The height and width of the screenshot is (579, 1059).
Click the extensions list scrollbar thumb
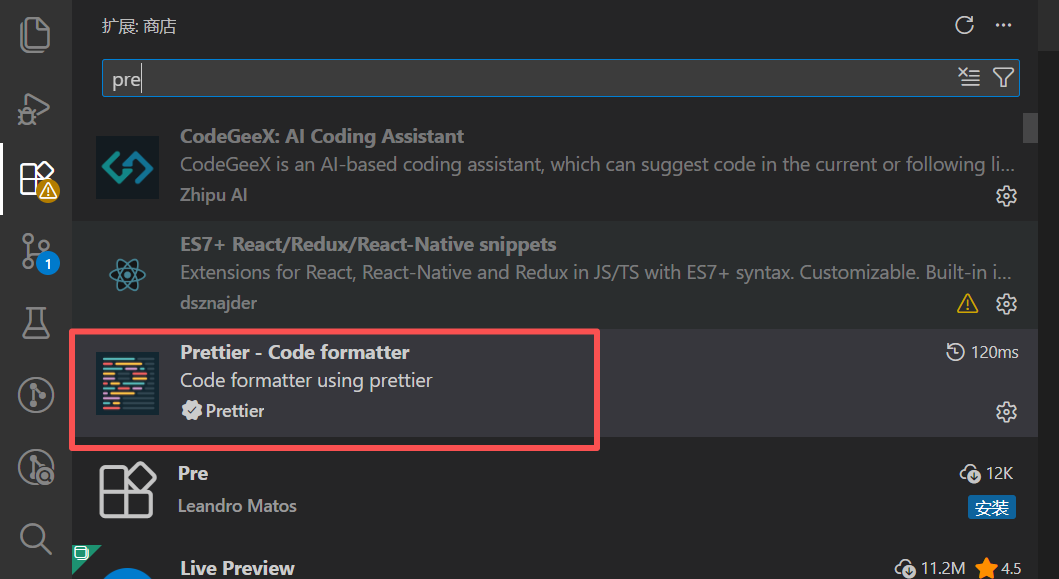tap(1030, 128)
